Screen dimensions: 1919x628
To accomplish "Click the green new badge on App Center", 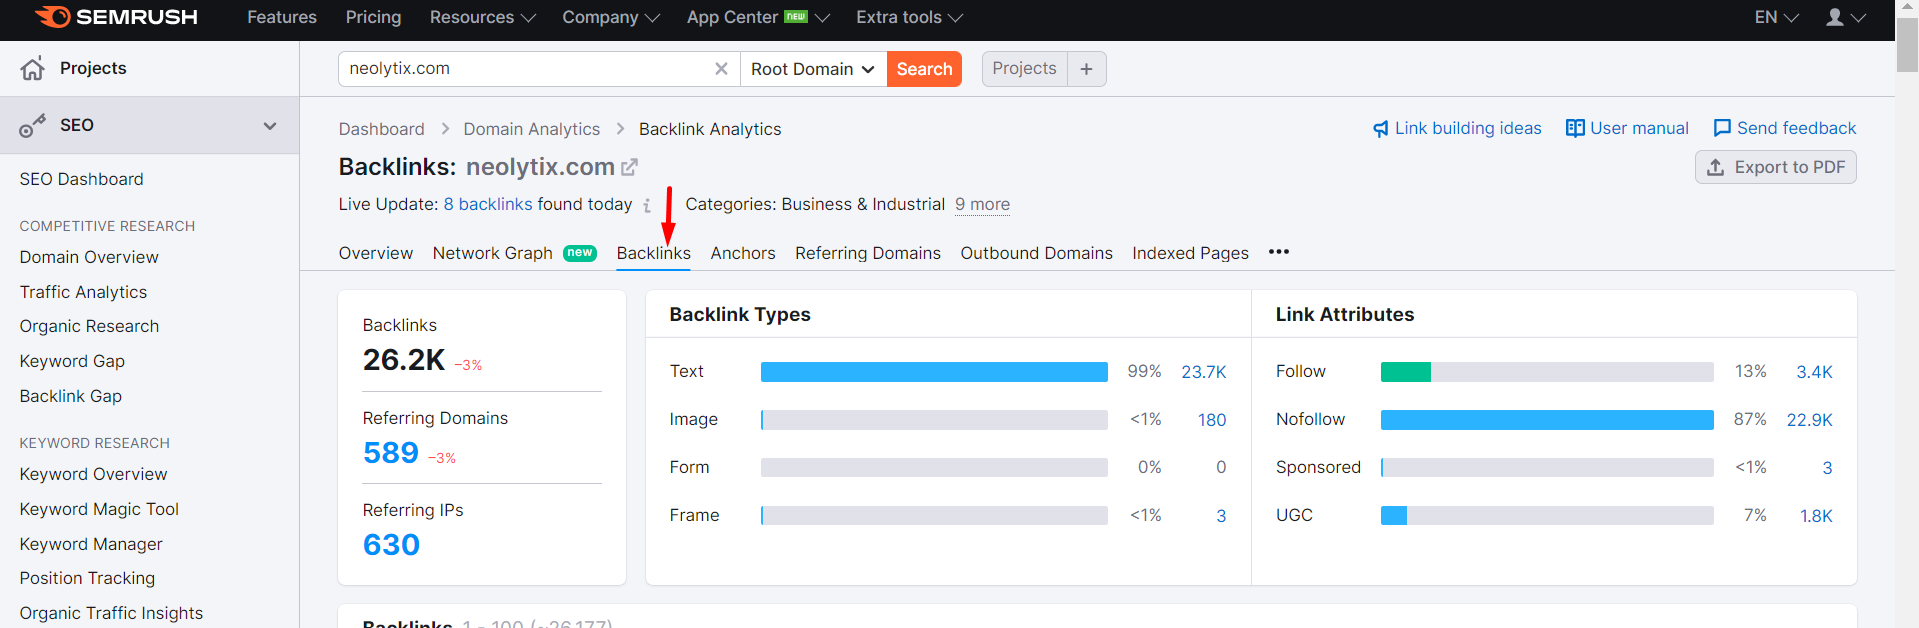I will tap(796, 16).
